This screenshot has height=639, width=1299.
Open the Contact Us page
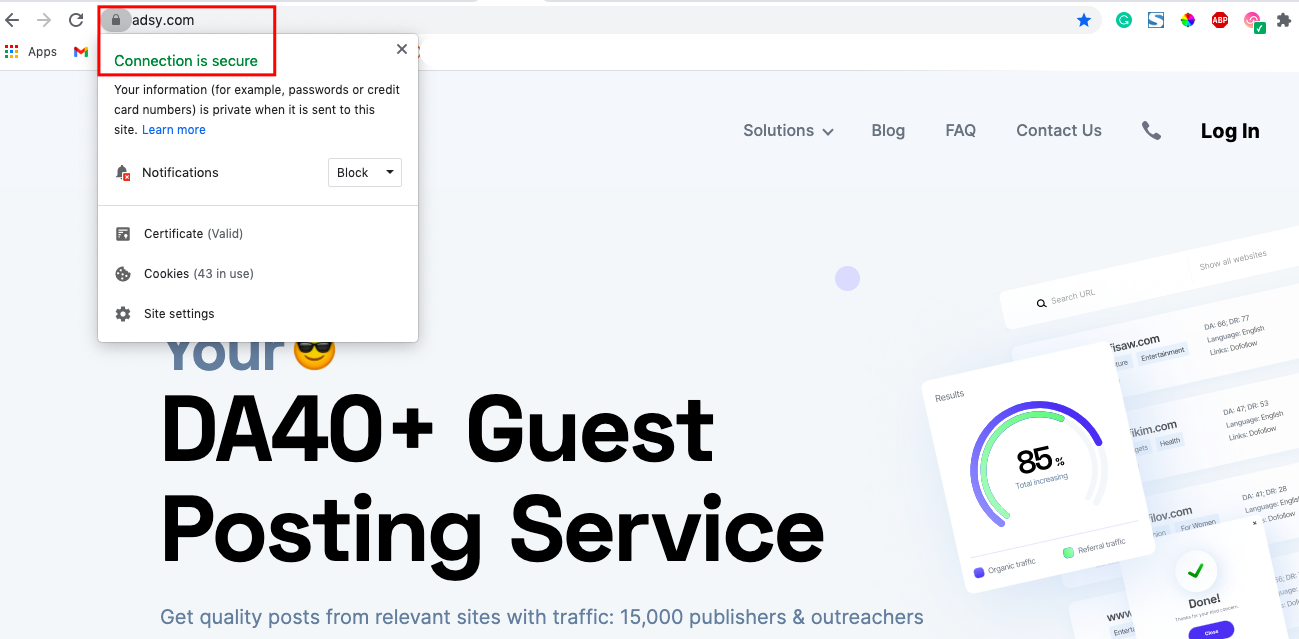click(1059, 131)
